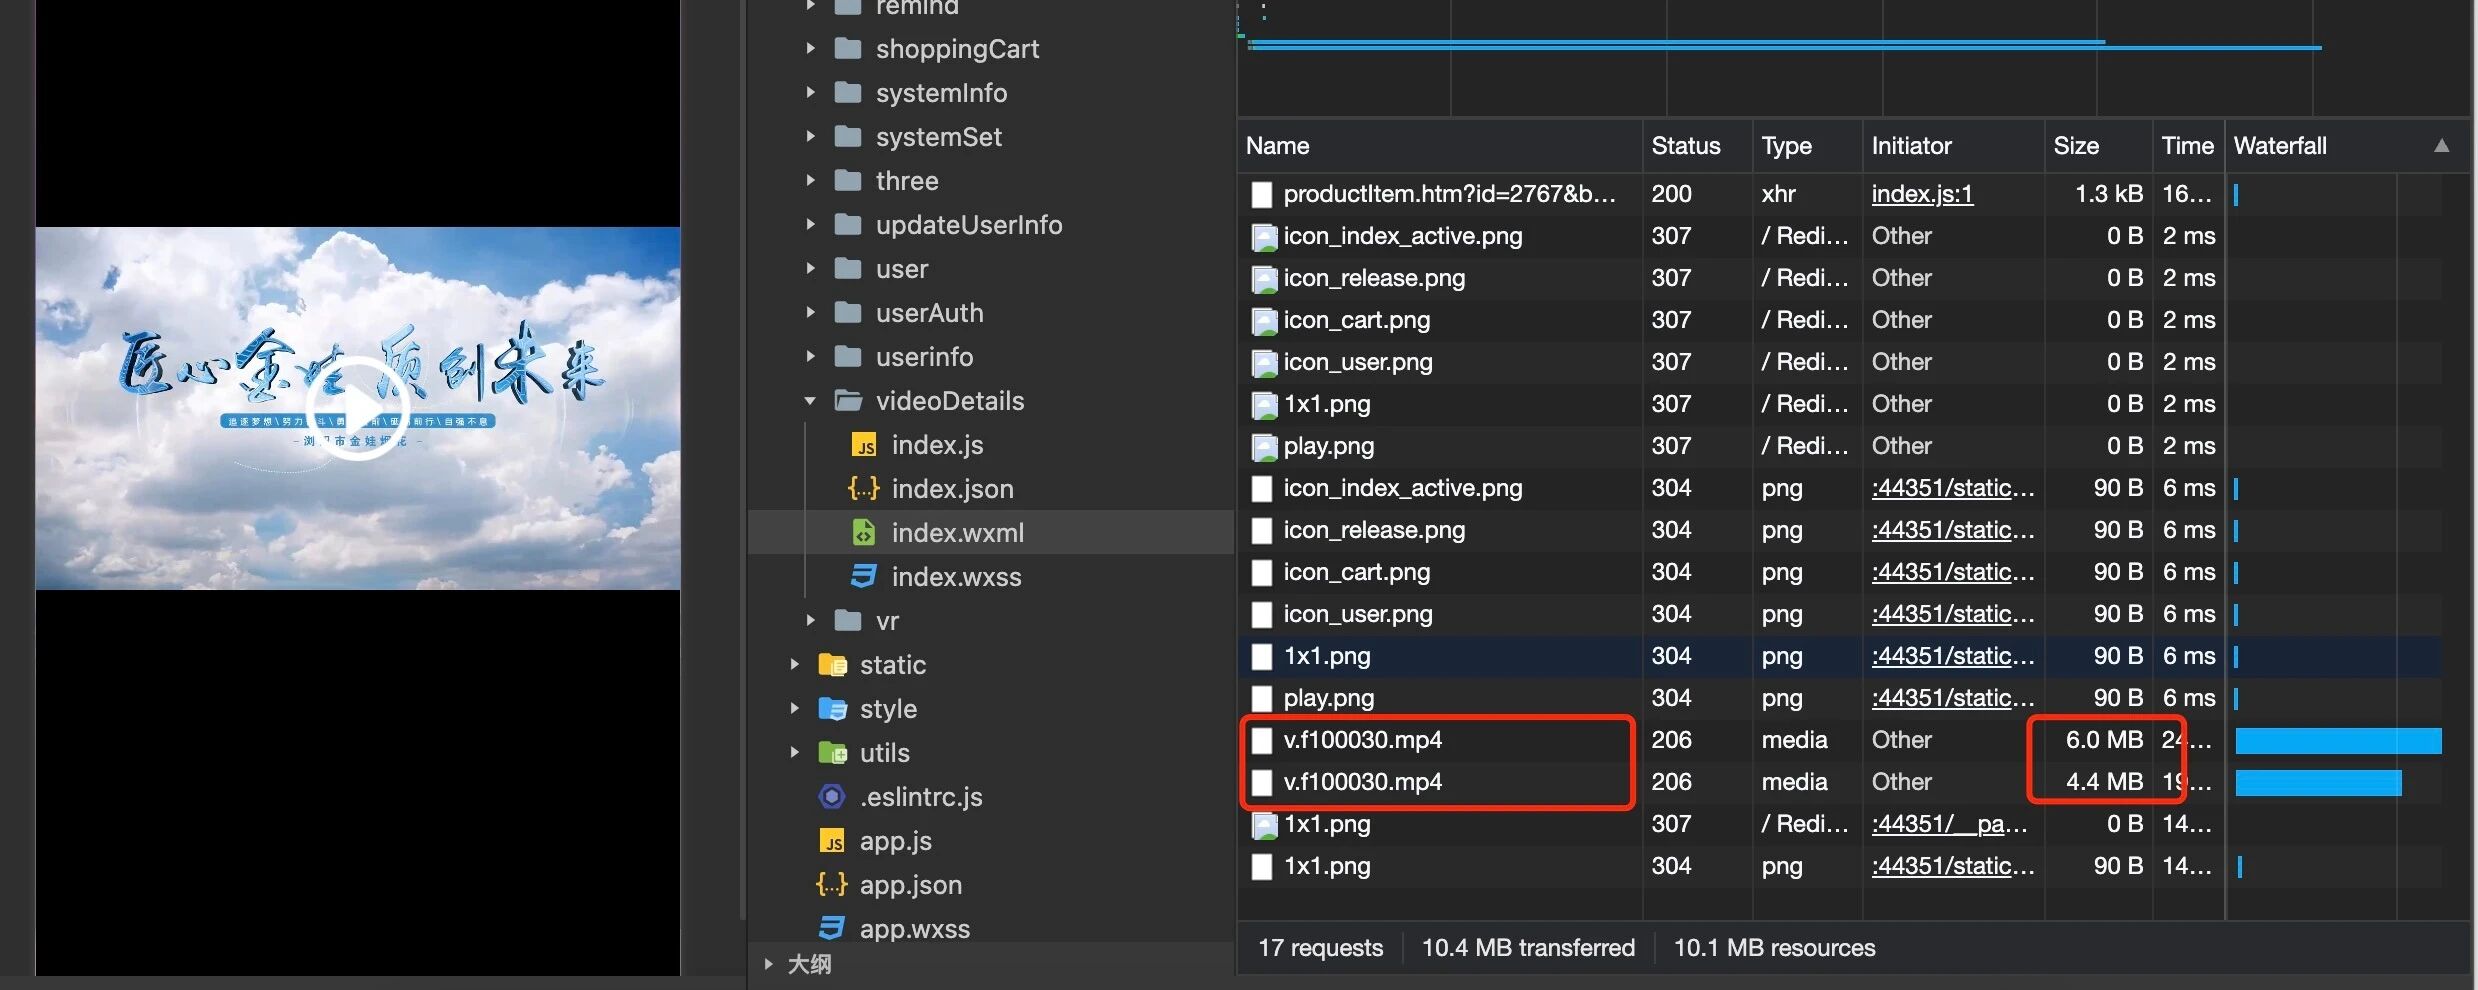Select icon_release.png 304 request
Viewport: 2478px width, 990px height.
(x=1840, y=530)
